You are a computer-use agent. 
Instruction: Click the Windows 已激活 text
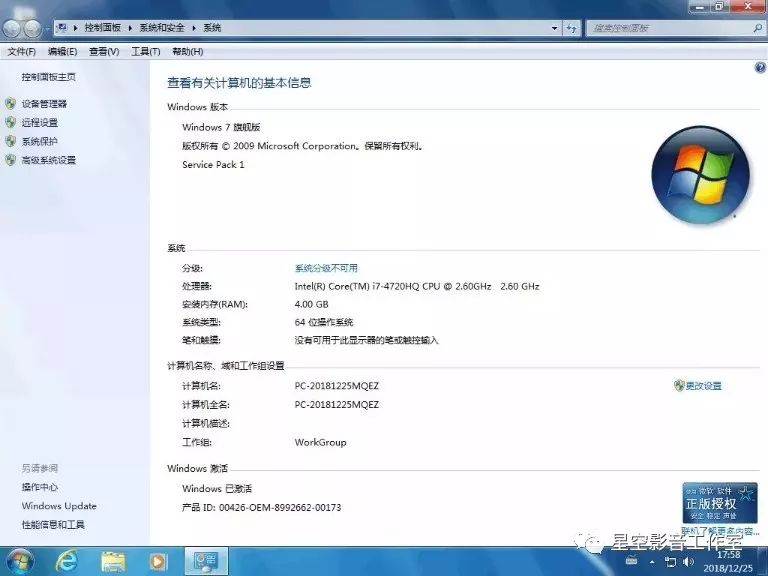pyautogui.click(x=217, y=488)
